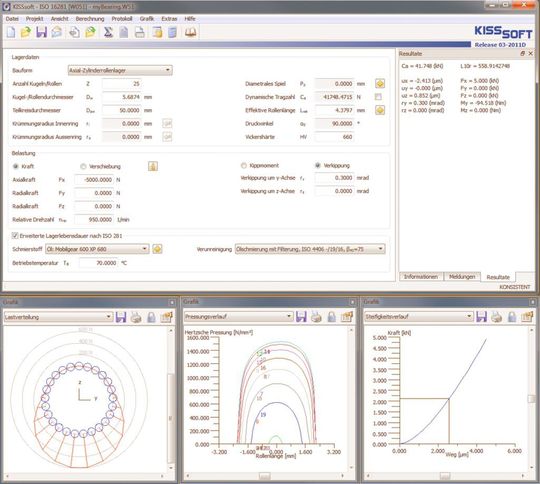This screenshot has height=484, width=540.
Task: Undock the Resultate panel
Action: point(522,53)
